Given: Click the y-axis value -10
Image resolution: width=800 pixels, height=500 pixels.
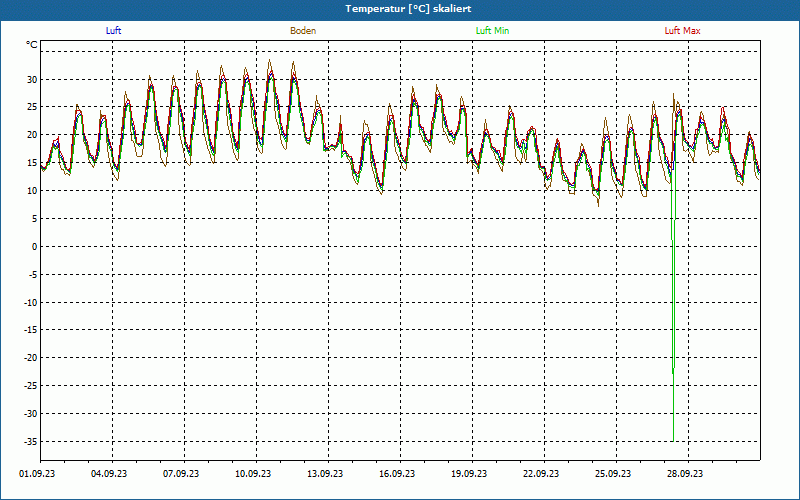Looking at the screenshot, I should [x=31, y=302].
